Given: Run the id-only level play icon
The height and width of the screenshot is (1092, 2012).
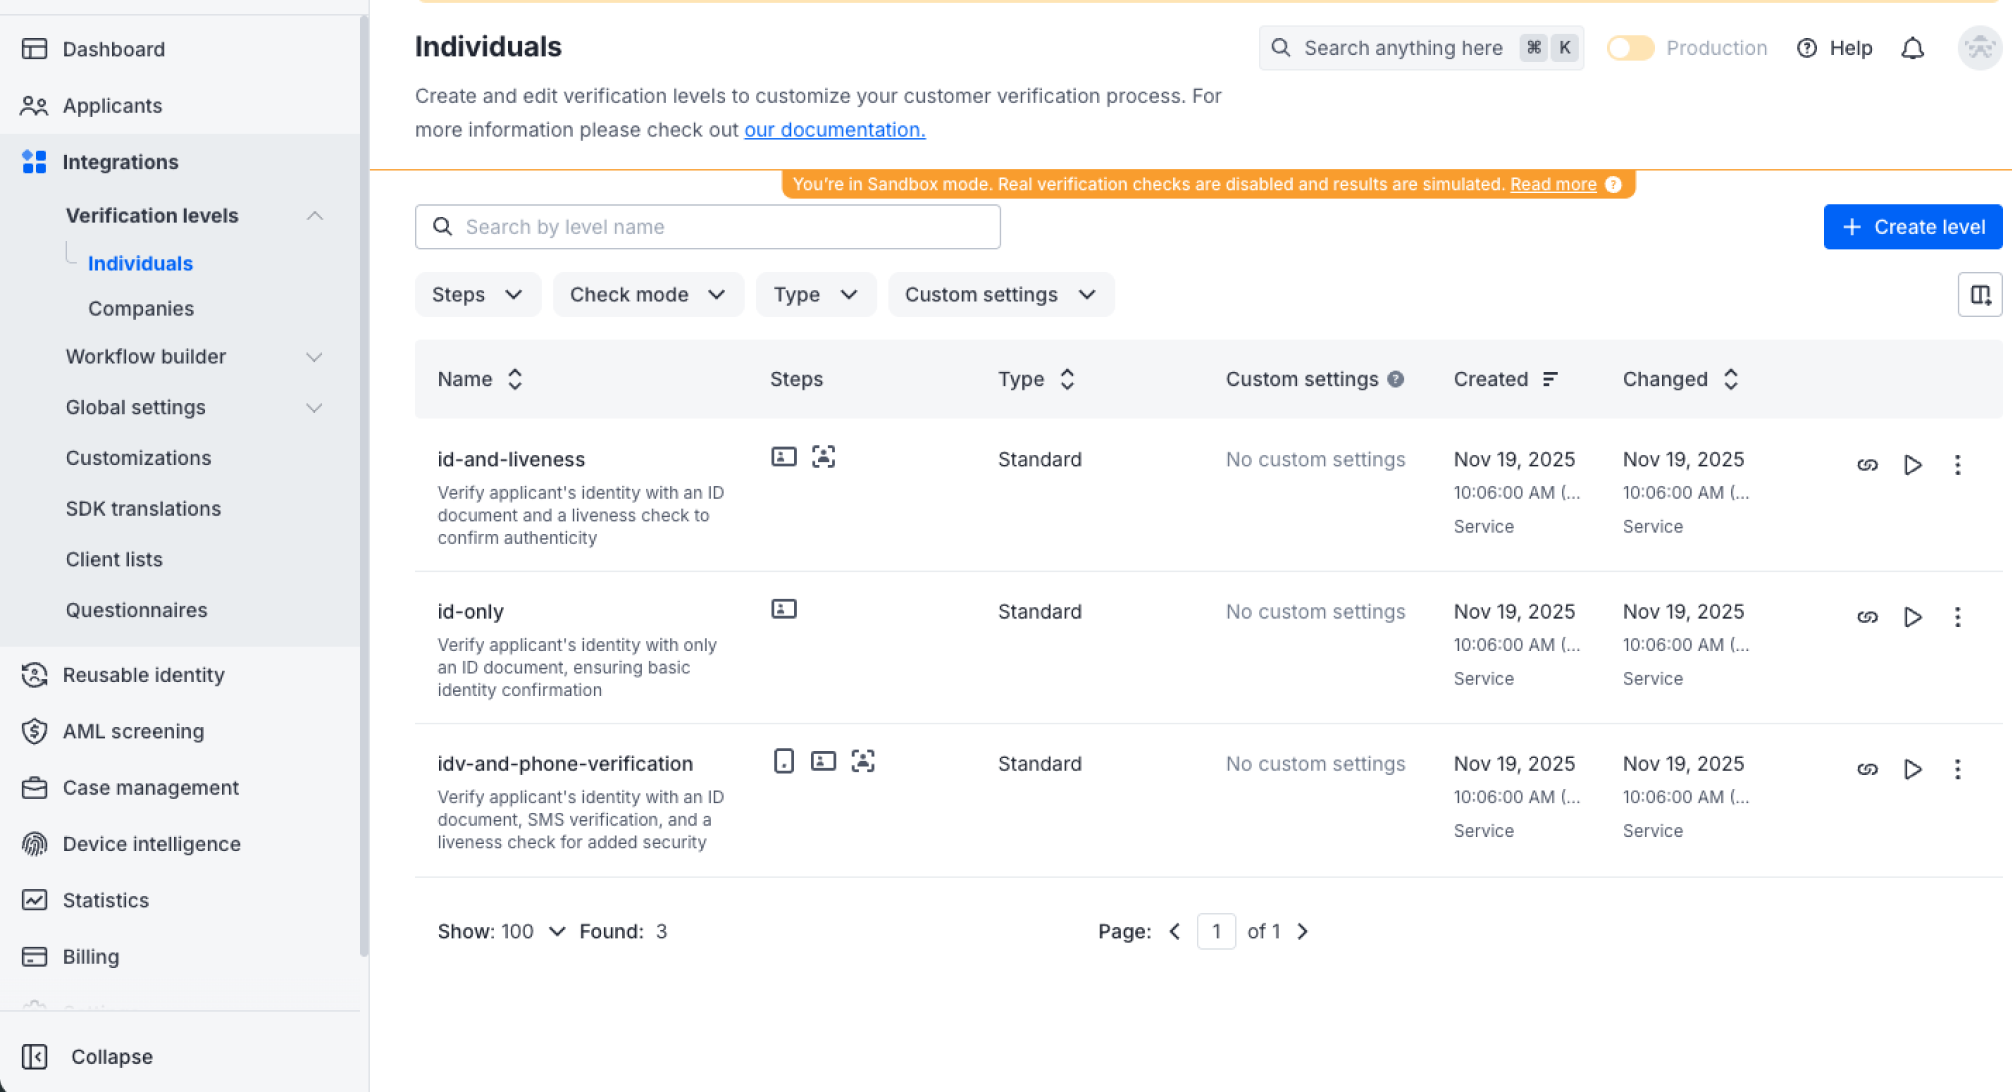Looking at the screenshot, I should (1912, 617).
